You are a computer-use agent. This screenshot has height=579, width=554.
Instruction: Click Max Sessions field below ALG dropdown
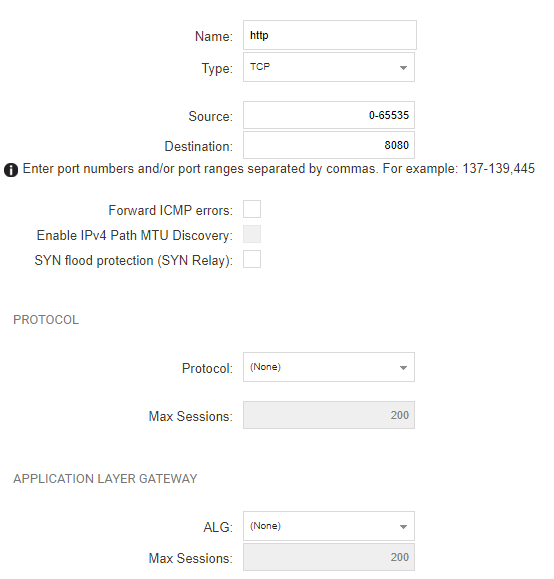pyautogui.click(x=329, y=557)
